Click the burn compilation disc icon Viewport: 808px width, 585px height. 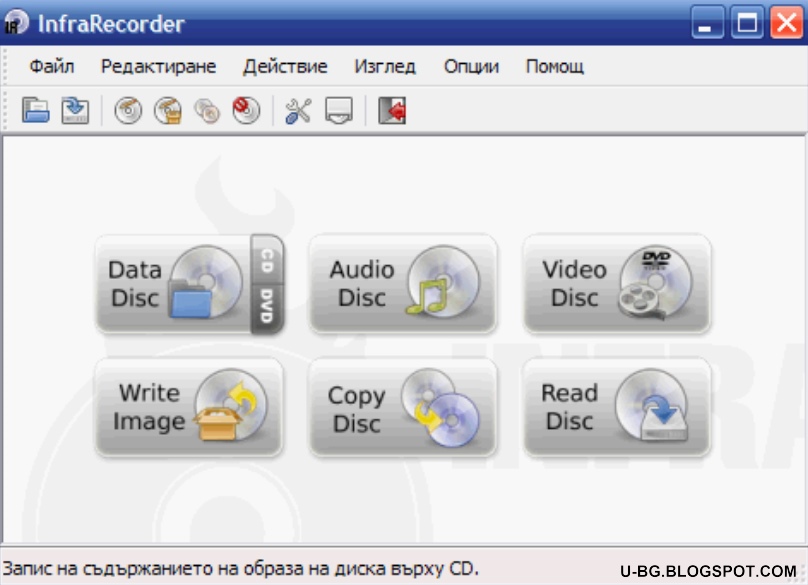coord(128,110)
